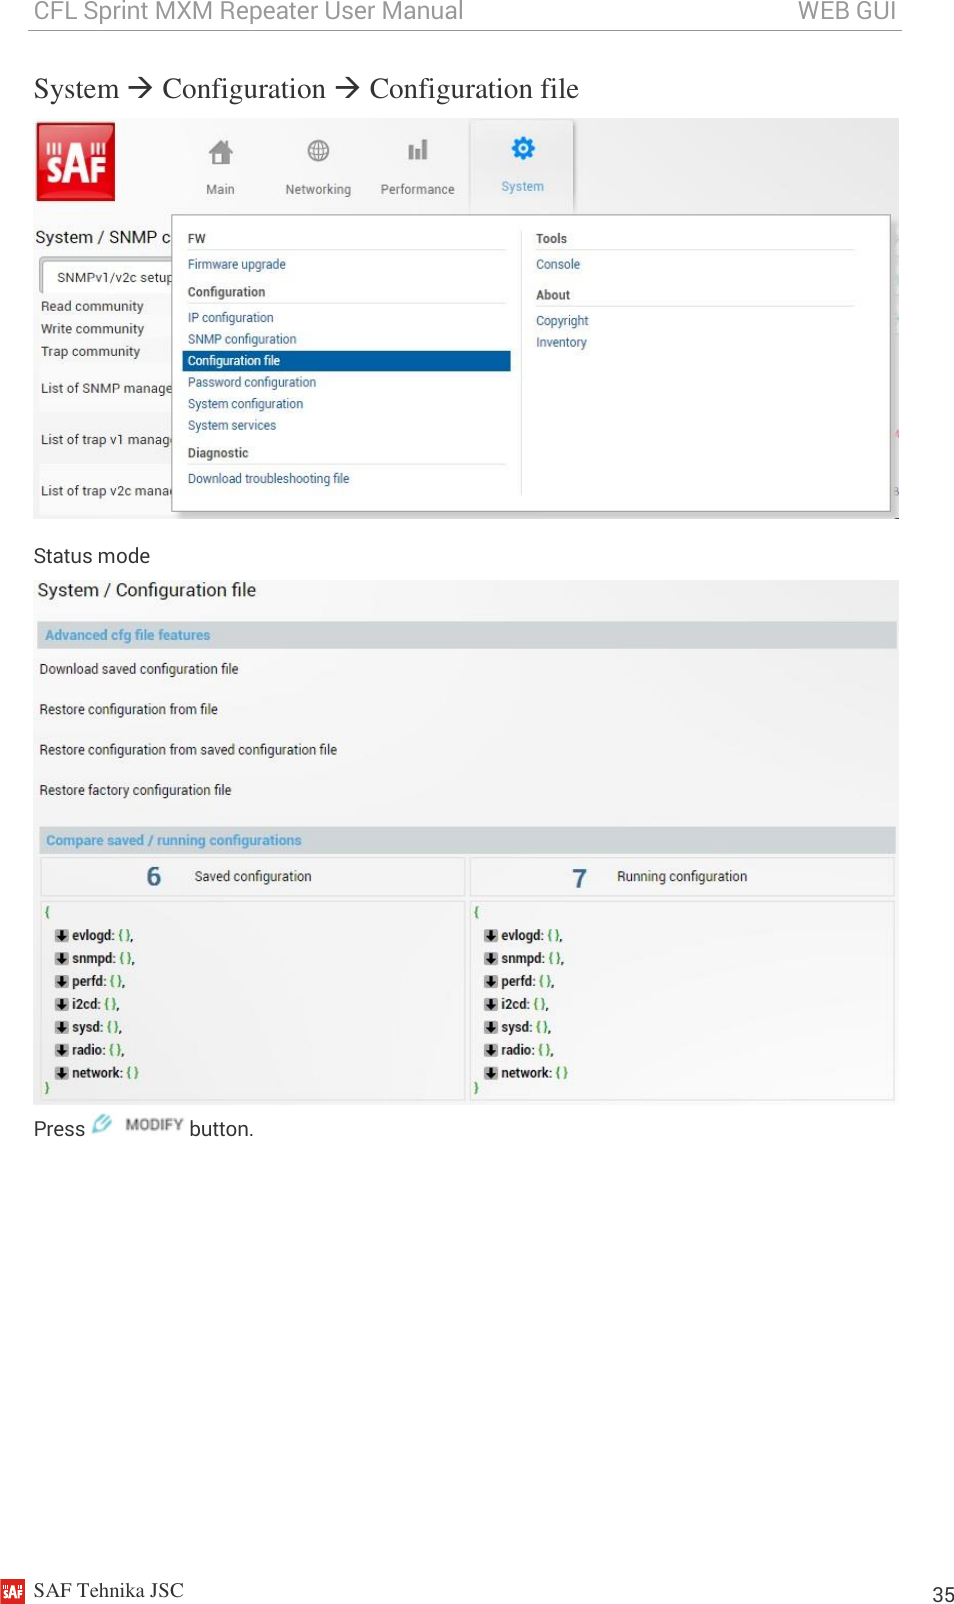Click the Saved configuration column header

click(x=253, y=877)
